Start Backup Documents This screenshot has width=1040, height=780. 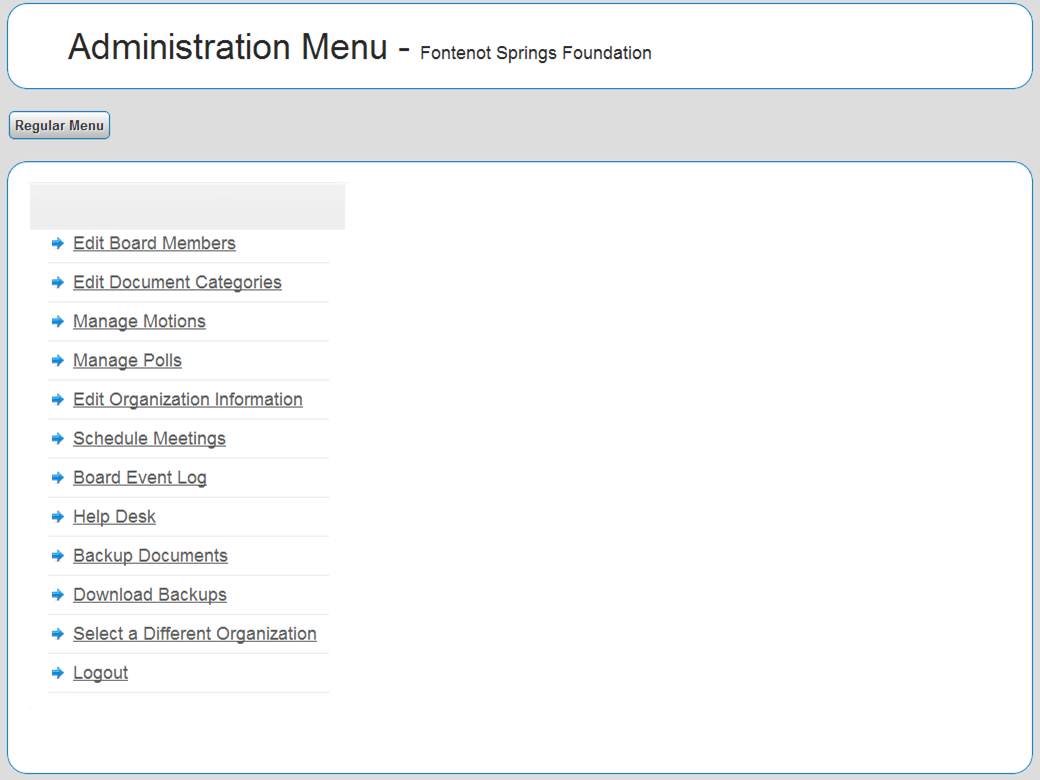click(x=150, y=555)
